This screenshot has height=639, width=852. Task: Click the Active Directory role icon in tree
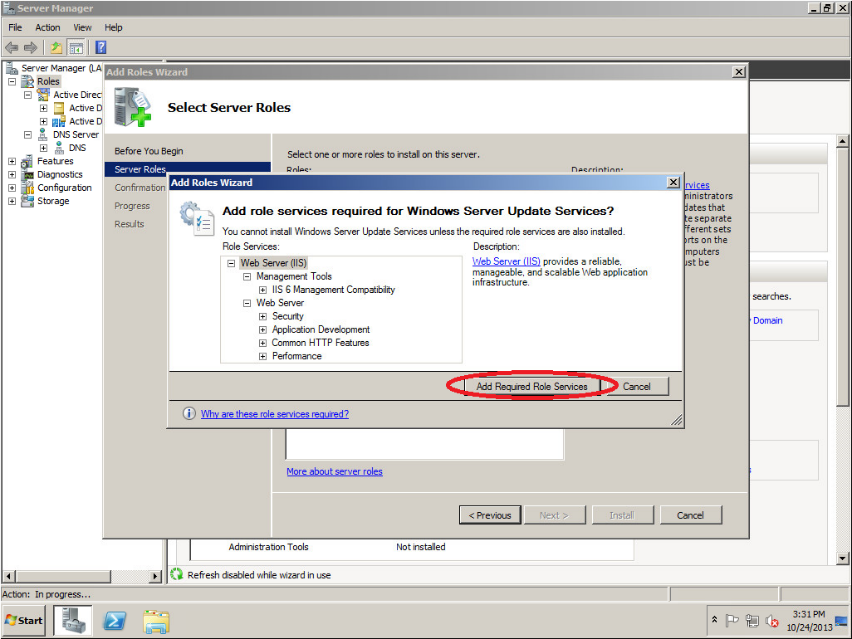(x=43, y=95)
